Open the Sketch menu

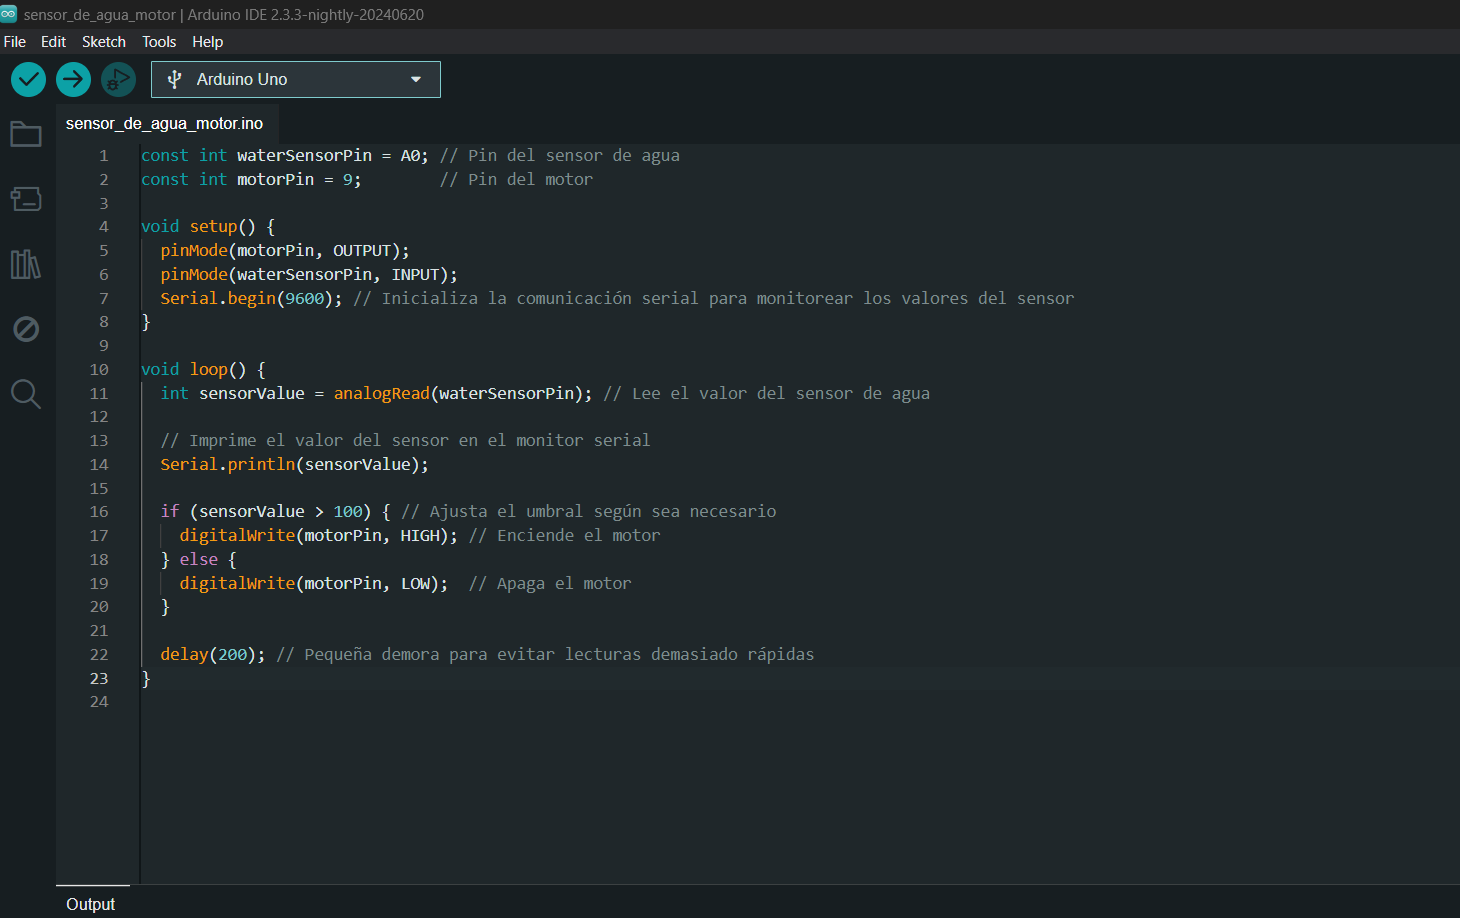pyautogui.click(x=104, y=42)
